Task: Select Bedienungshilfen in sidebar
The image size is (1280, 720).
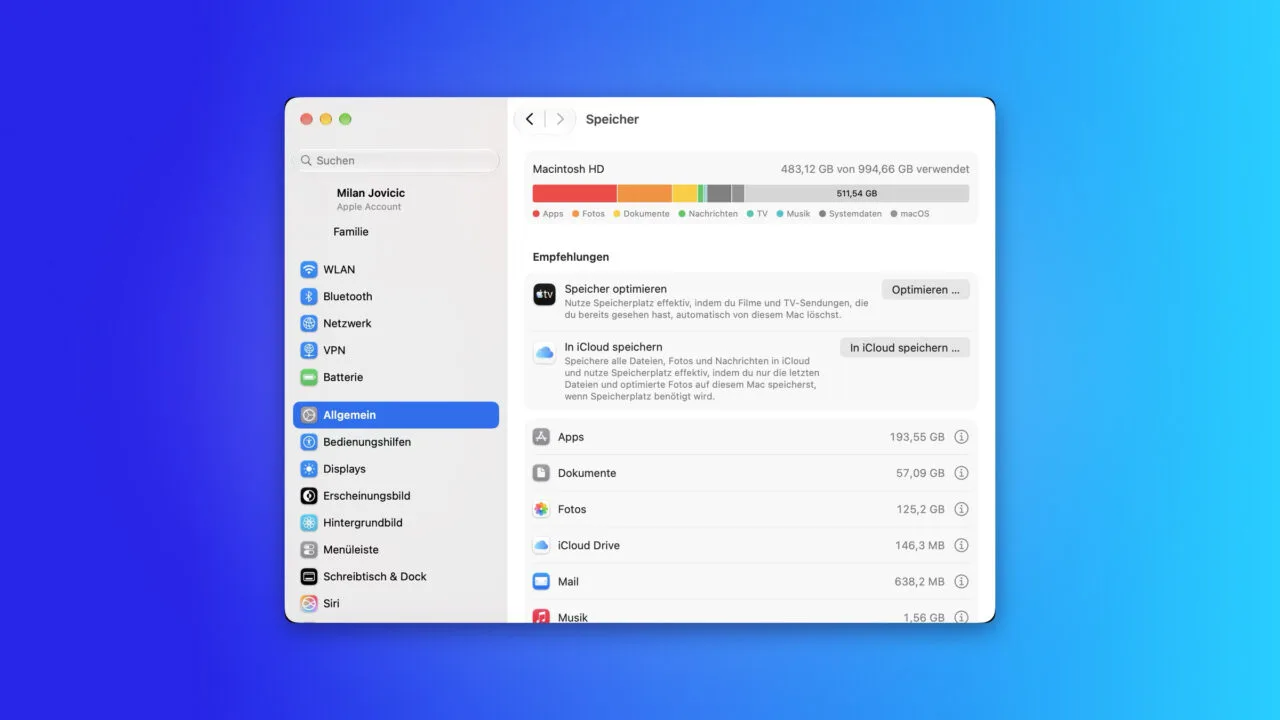Action: tap(396, 442)
